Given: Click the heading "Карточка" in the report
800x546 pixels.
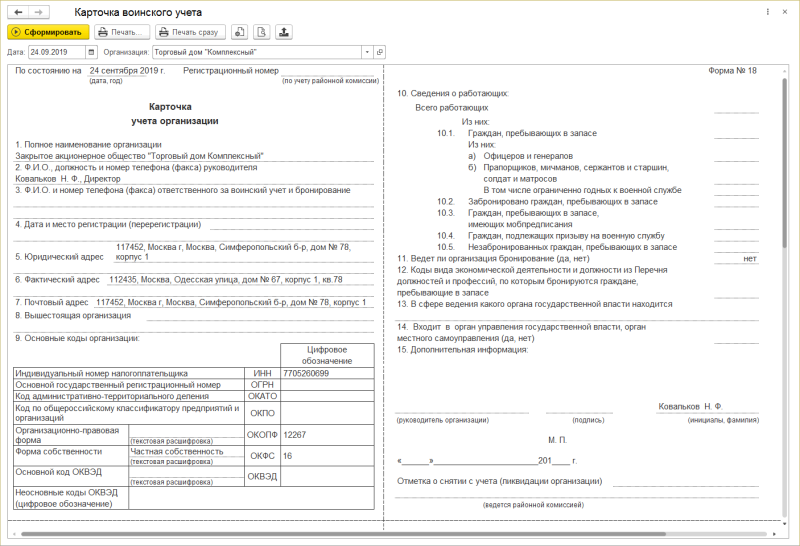Looking at the screenshot, I should coord(170,107).
